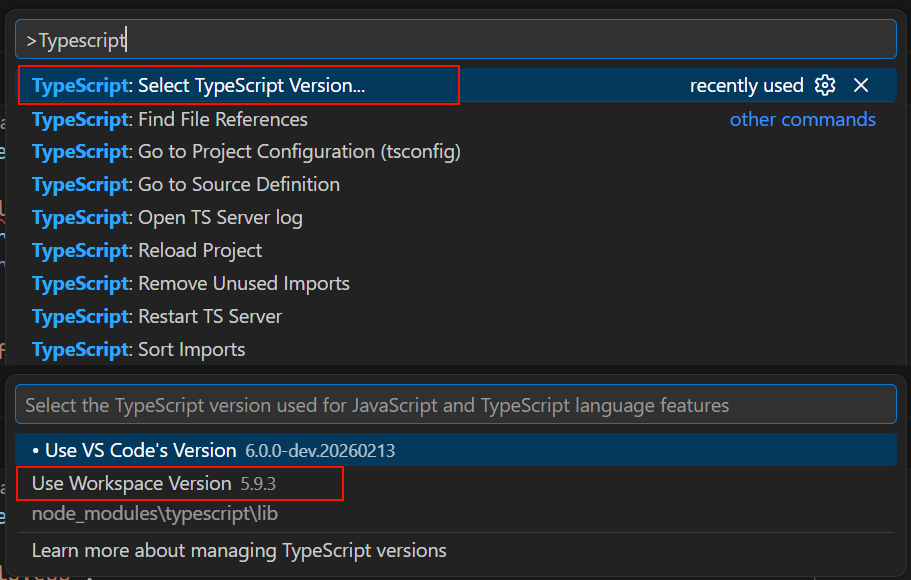Screen dimensions: 911x580
Task: Choose TypeScript: Find File References
Action: click(x=170, y=119)
